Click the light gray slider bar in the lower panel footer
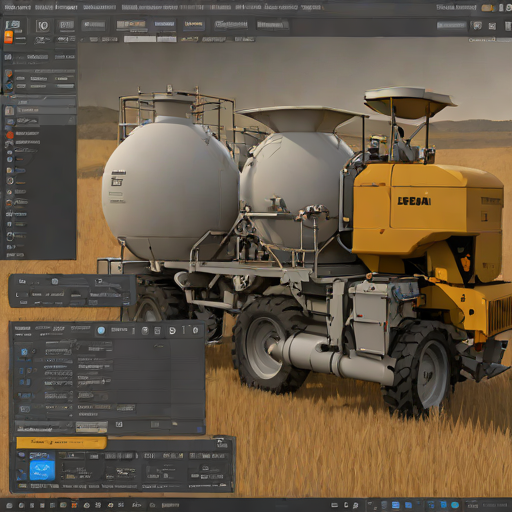The image size is (512, 512). 92,426
